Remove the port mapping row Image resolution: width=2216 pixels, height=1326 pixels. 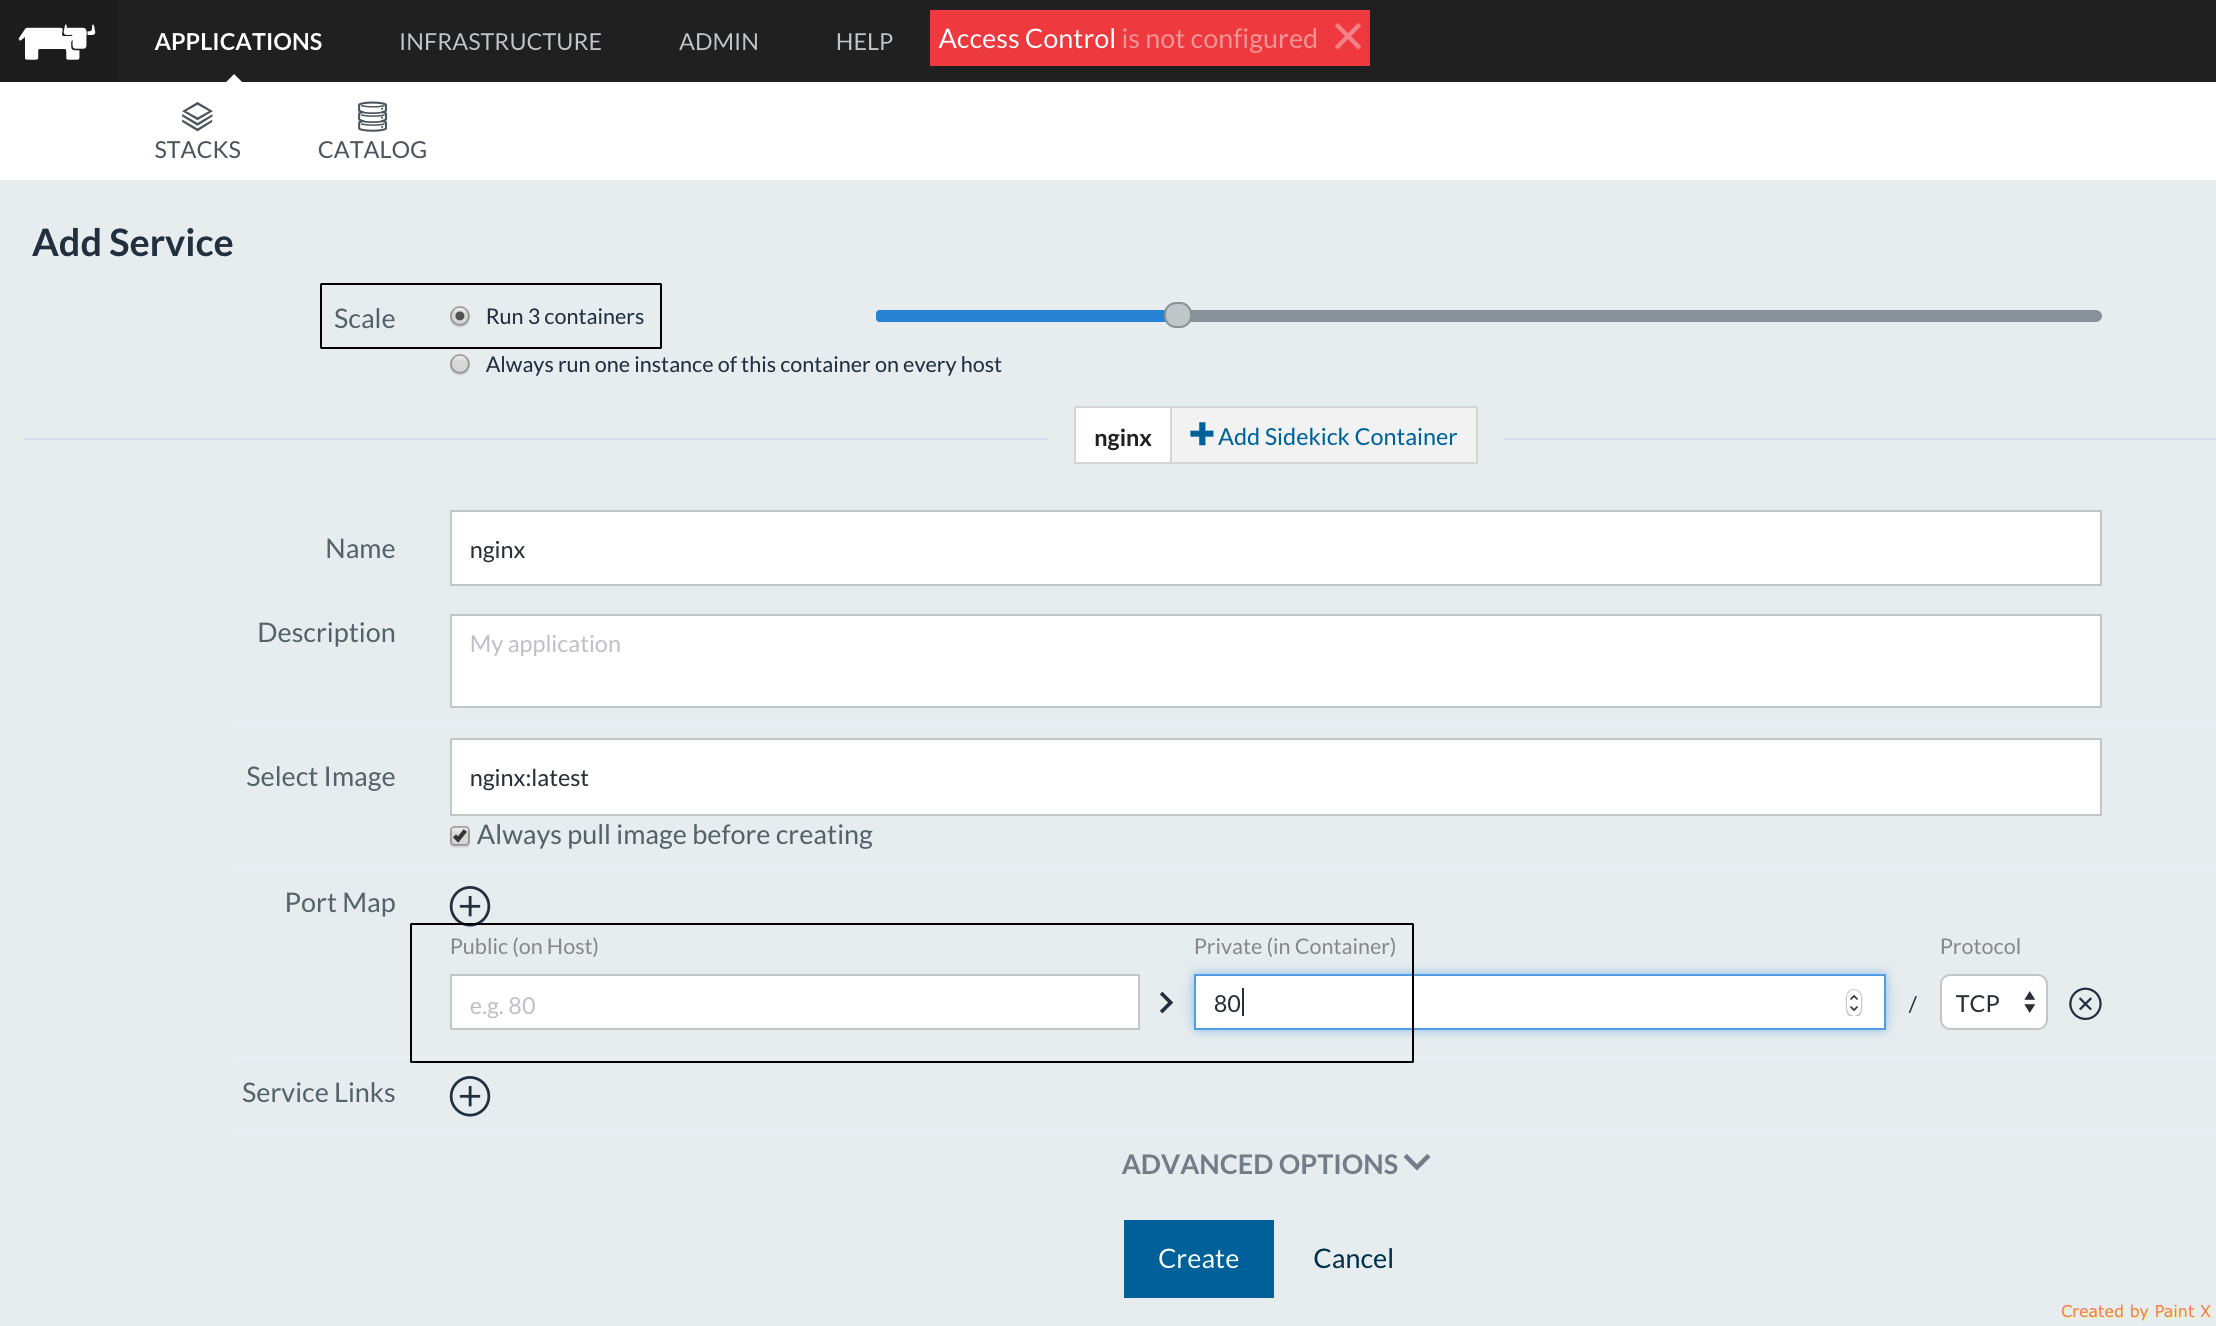pyautogui.click(x=2085, y=1003)
